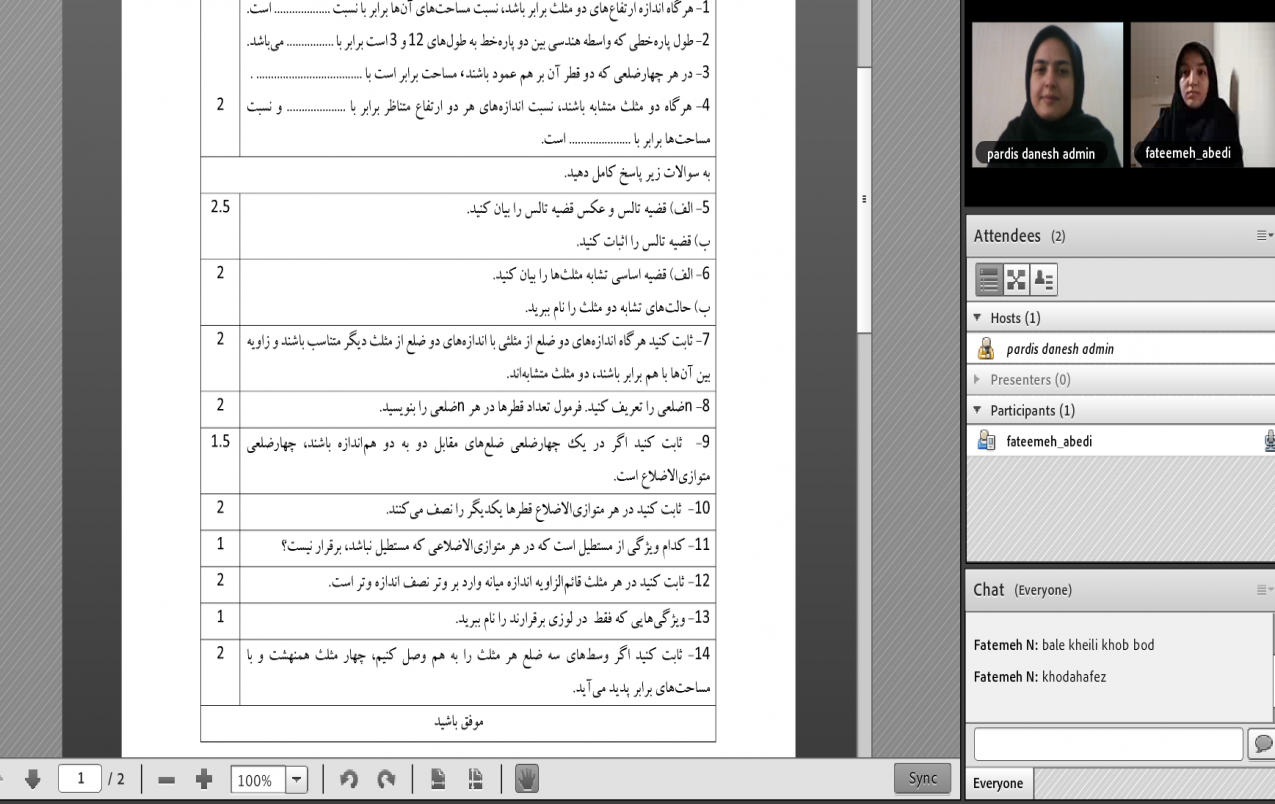Click the participant icon beside fateemeh_abedi in Attendees
This screenshot has width=1275, height=804.
coord(986,441)
